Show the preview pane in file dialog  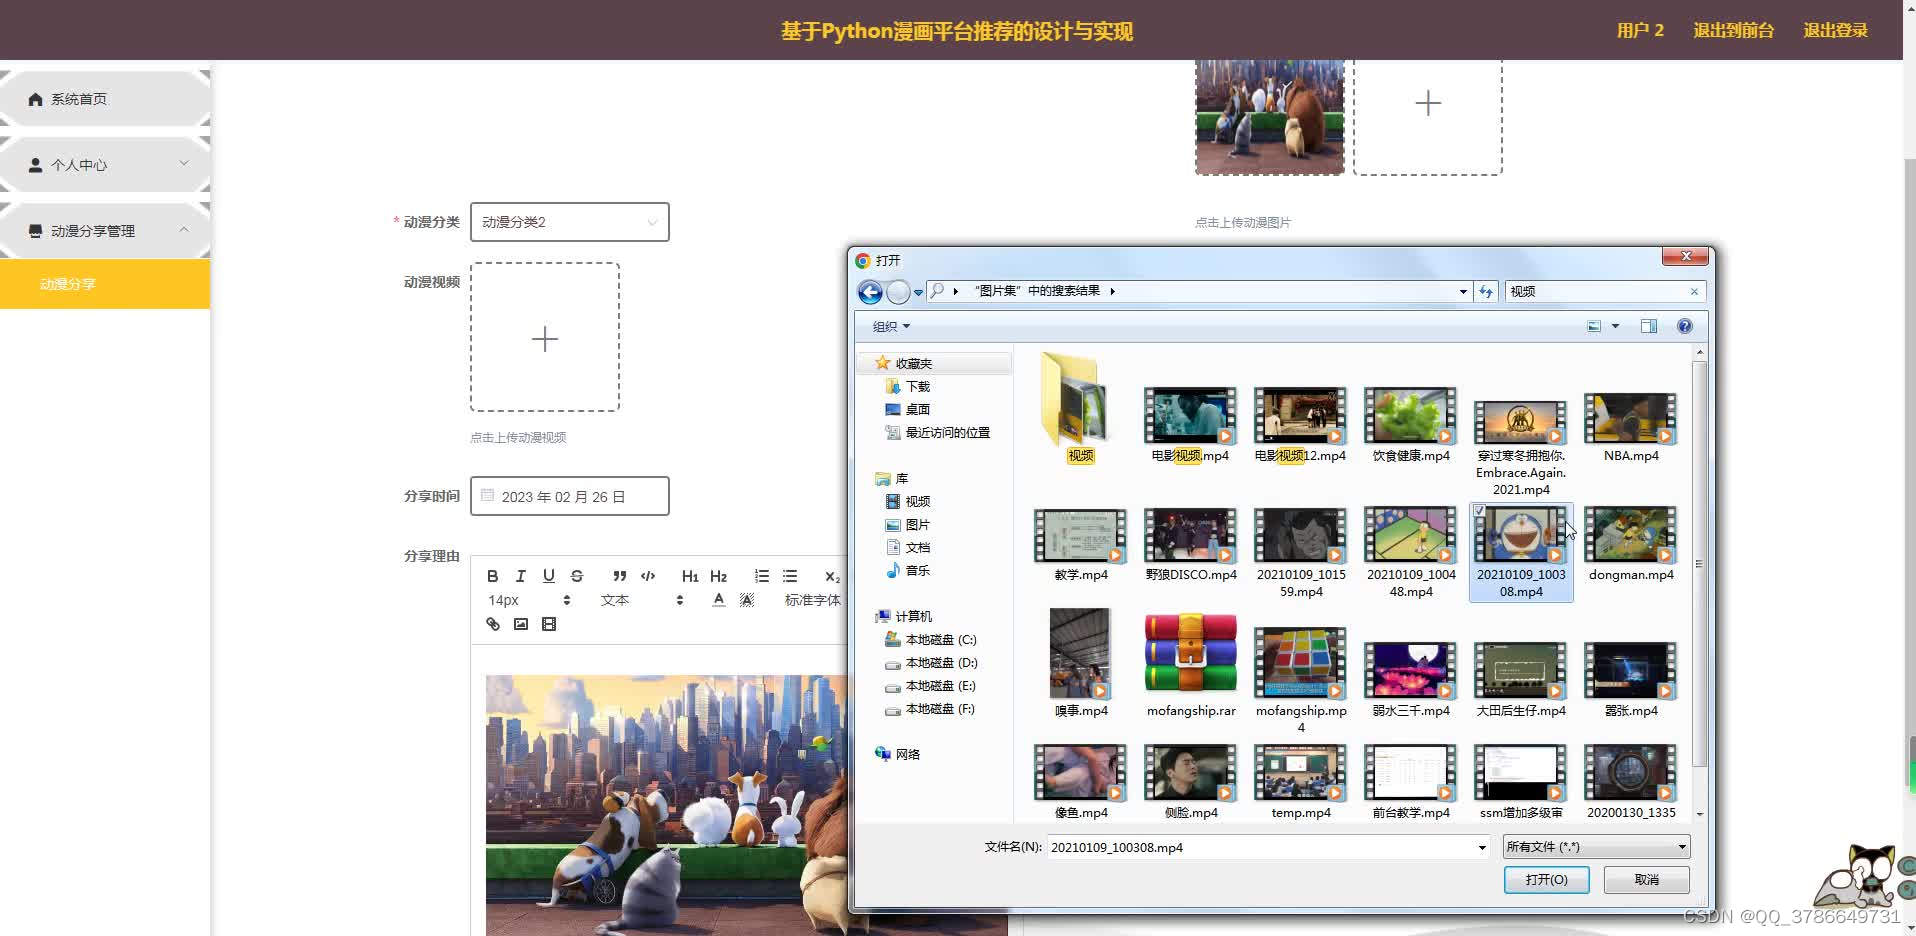tap(1648, 326)
